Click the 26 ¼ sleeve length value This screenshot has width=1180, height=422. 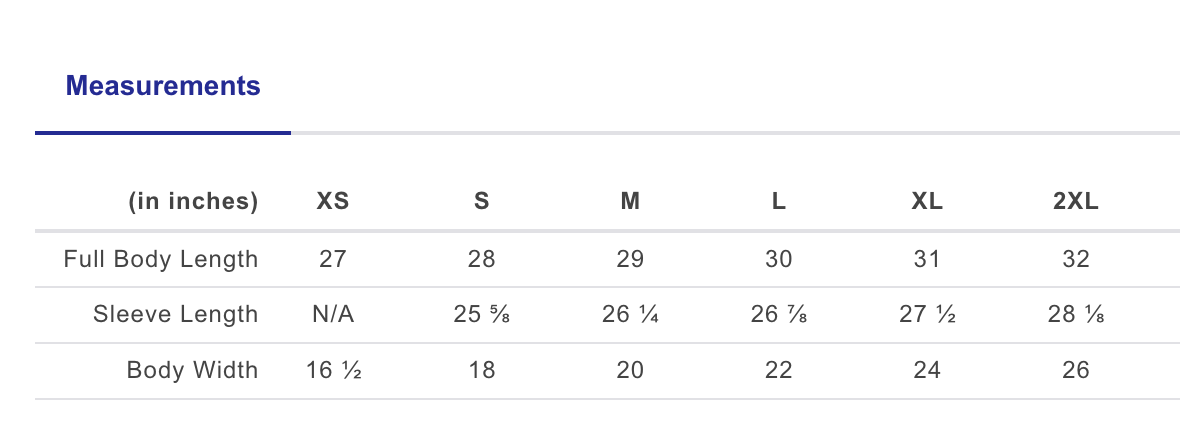click(x=630, y=315)
